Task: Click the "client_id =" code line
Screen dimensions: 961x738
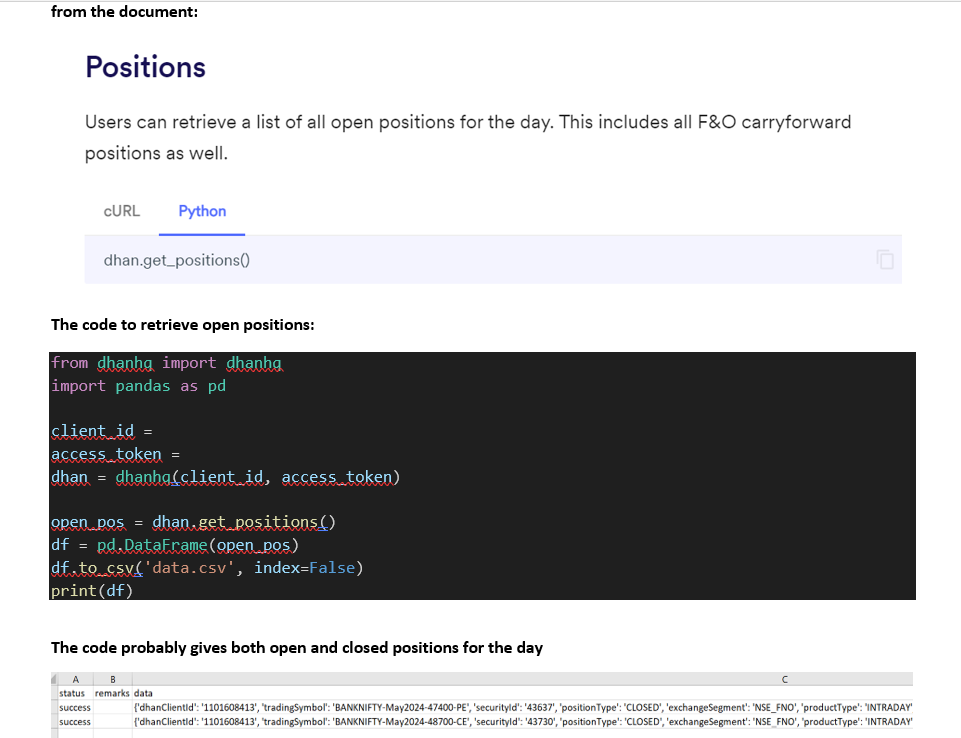Action: coord(102,432)
